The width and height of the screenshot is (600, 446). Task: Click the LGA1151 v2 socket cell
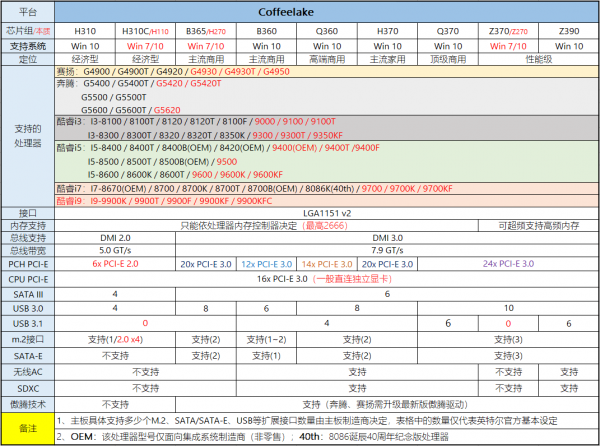tap(327, 213)
